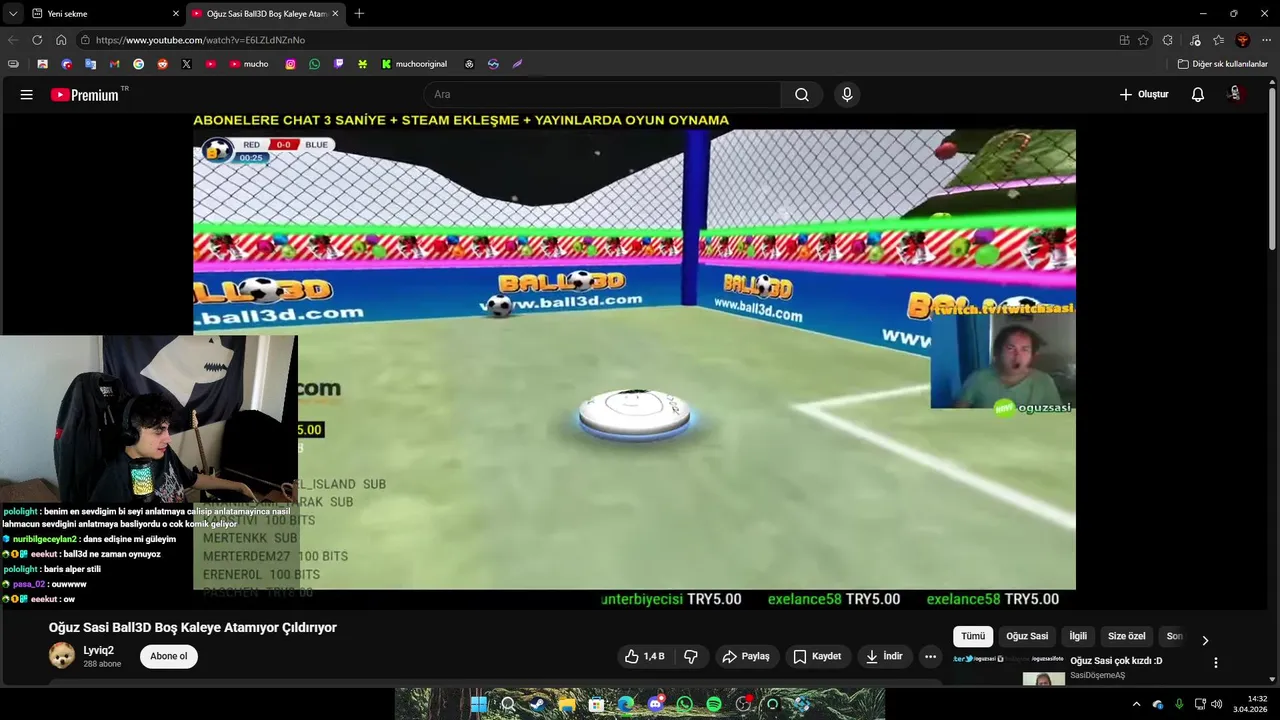The image size is (1280, 720).
Task: Open the YouTube guide hamburger menu
Action: [27, 95]
